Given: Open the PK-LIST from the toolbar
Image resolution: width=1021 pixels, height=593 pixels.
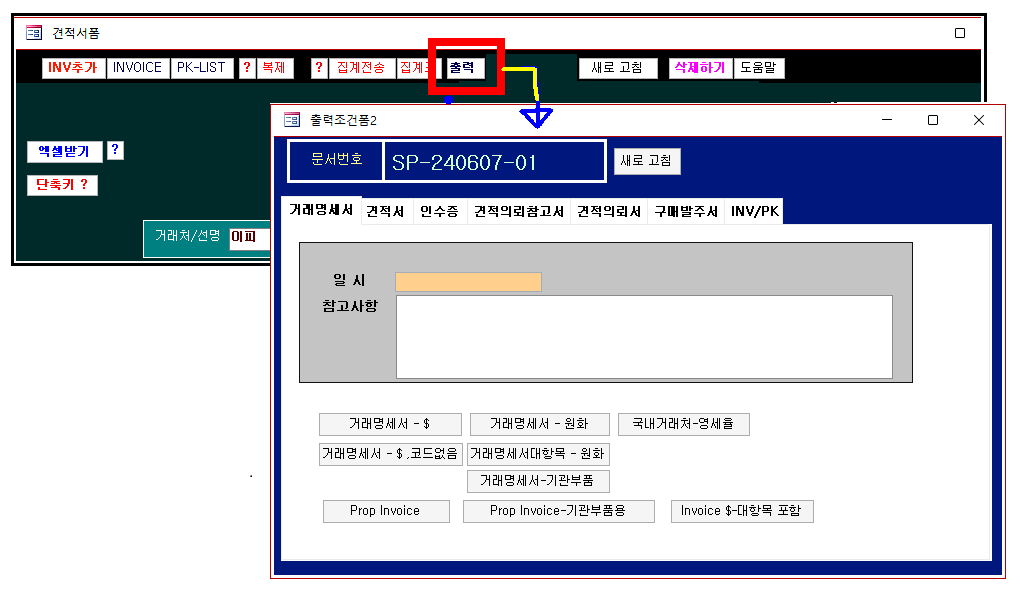Looking at the screenshot, I should click(201, 68).
